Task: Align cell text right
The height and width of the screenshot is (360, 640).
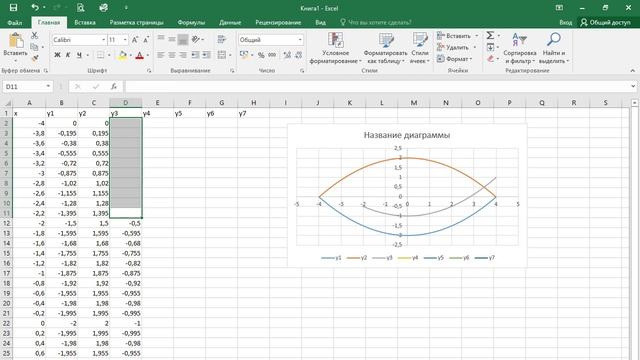Action: point(183,55)
